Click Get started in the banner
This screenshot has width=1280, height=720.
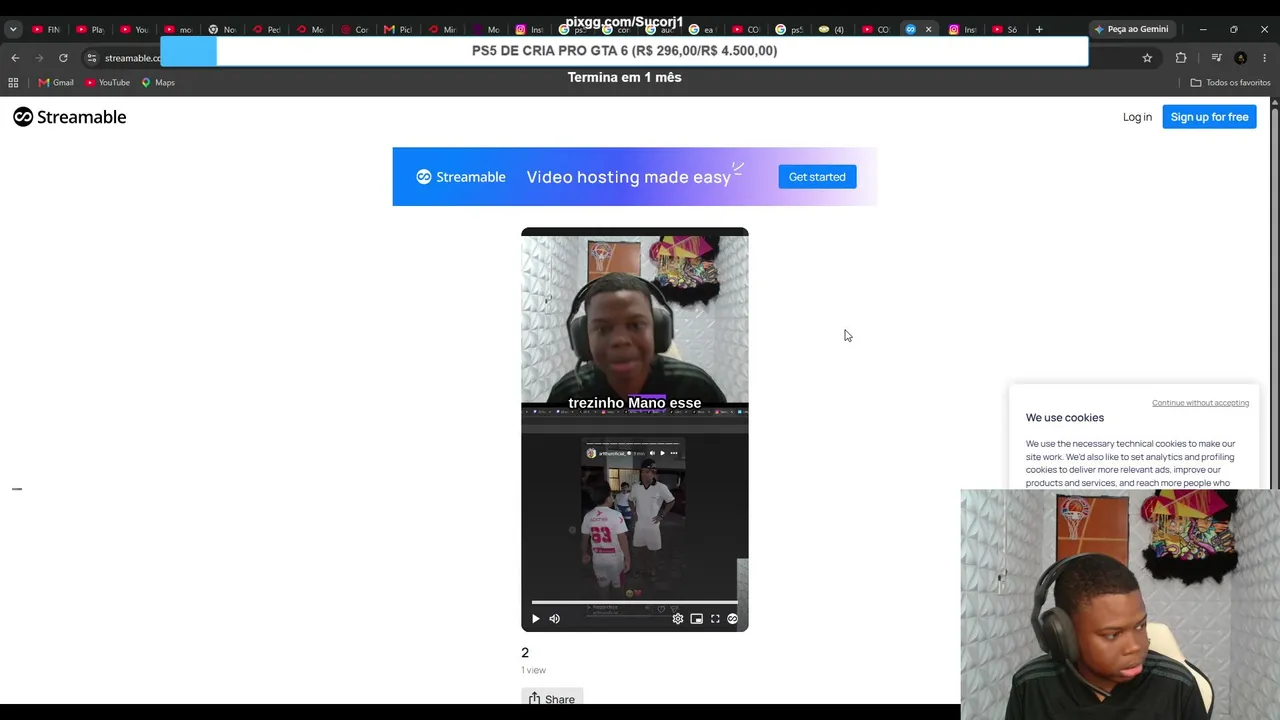point(817,177)
